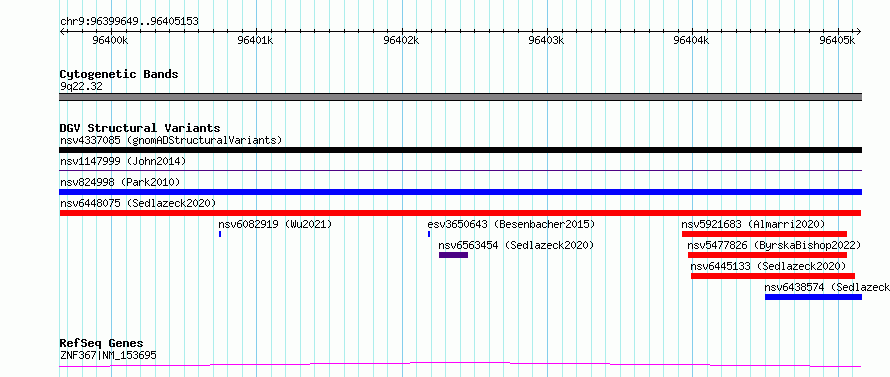
Task: Select the nsv1147999 (John2014) thin purple line
Action: [460, 170]
